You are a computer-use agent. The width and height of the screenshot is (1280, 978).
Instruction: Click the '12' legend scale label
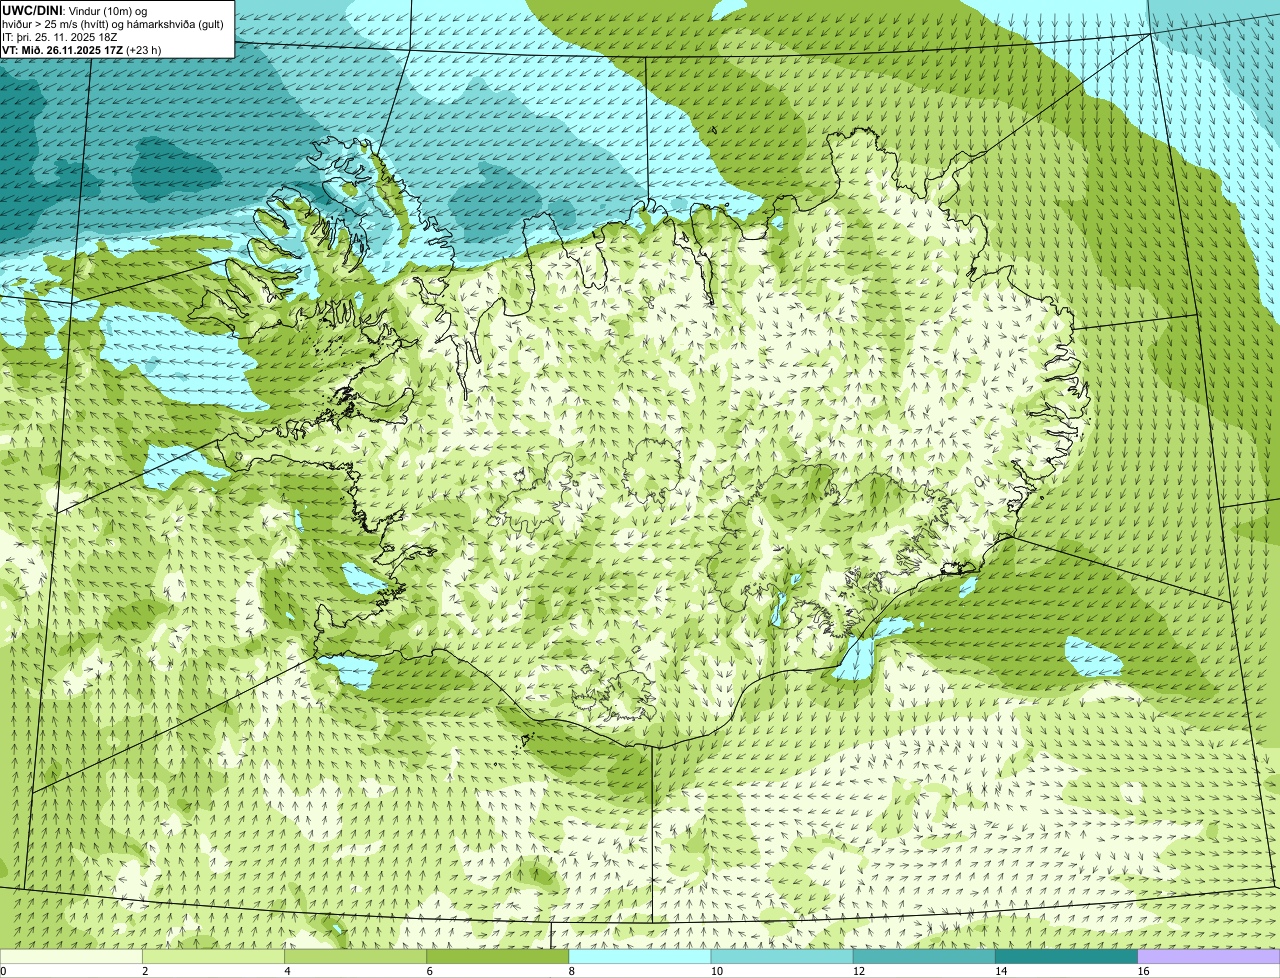click(x=858, y=971)
